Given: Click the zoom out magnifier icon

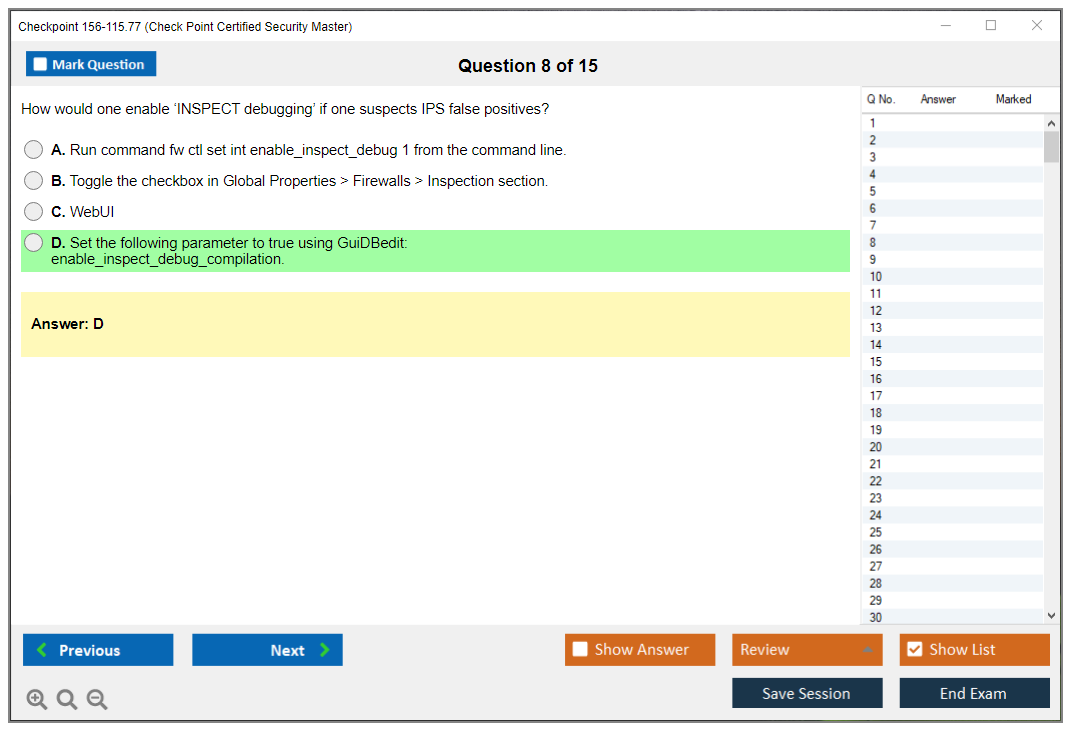Looking at the screenshot, I should tap(97, 700).
